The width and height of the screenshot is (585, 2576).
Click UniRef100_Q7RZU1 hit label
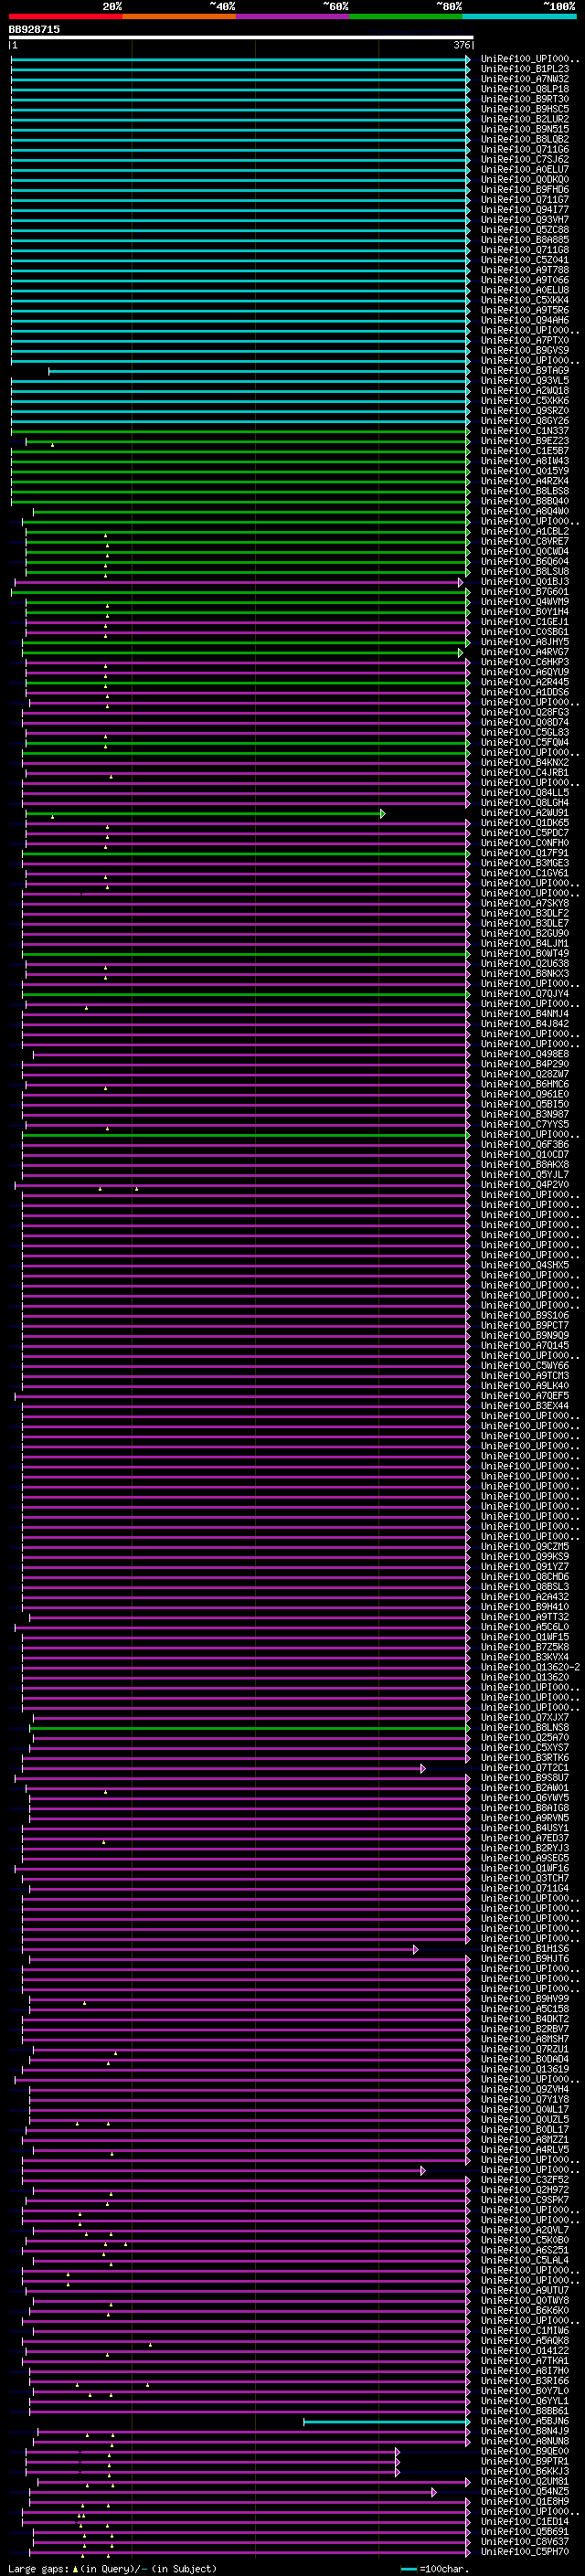[x=525, y=2049]
